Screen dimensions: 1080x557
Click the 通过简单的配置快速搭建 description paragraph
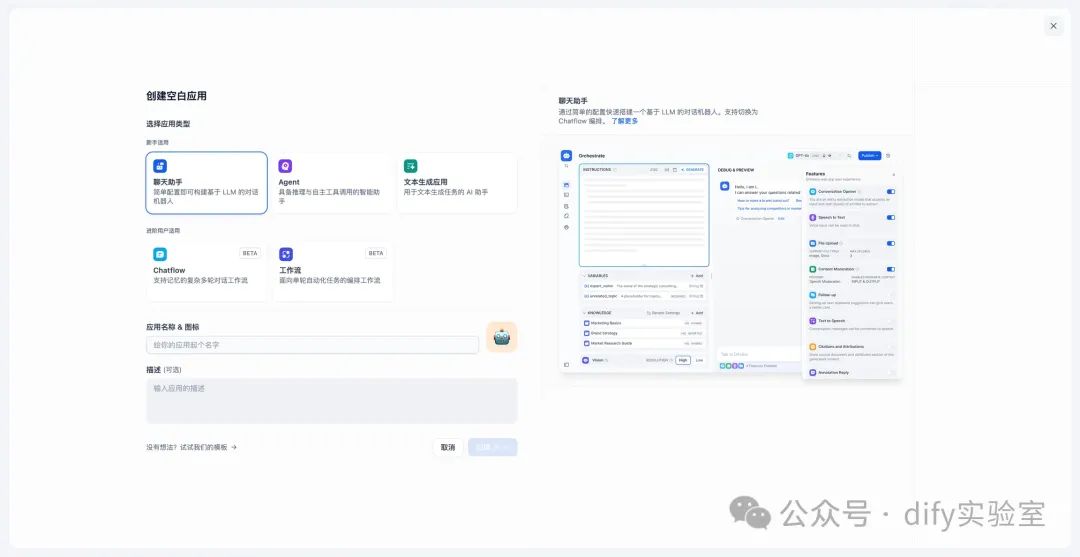(x=658, y=116)
